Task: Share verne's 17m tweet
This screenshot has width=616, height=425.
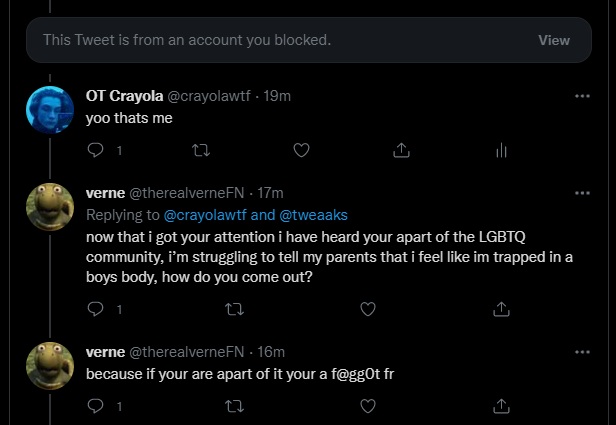Action: pyautogui.click(x=502, y=309)
